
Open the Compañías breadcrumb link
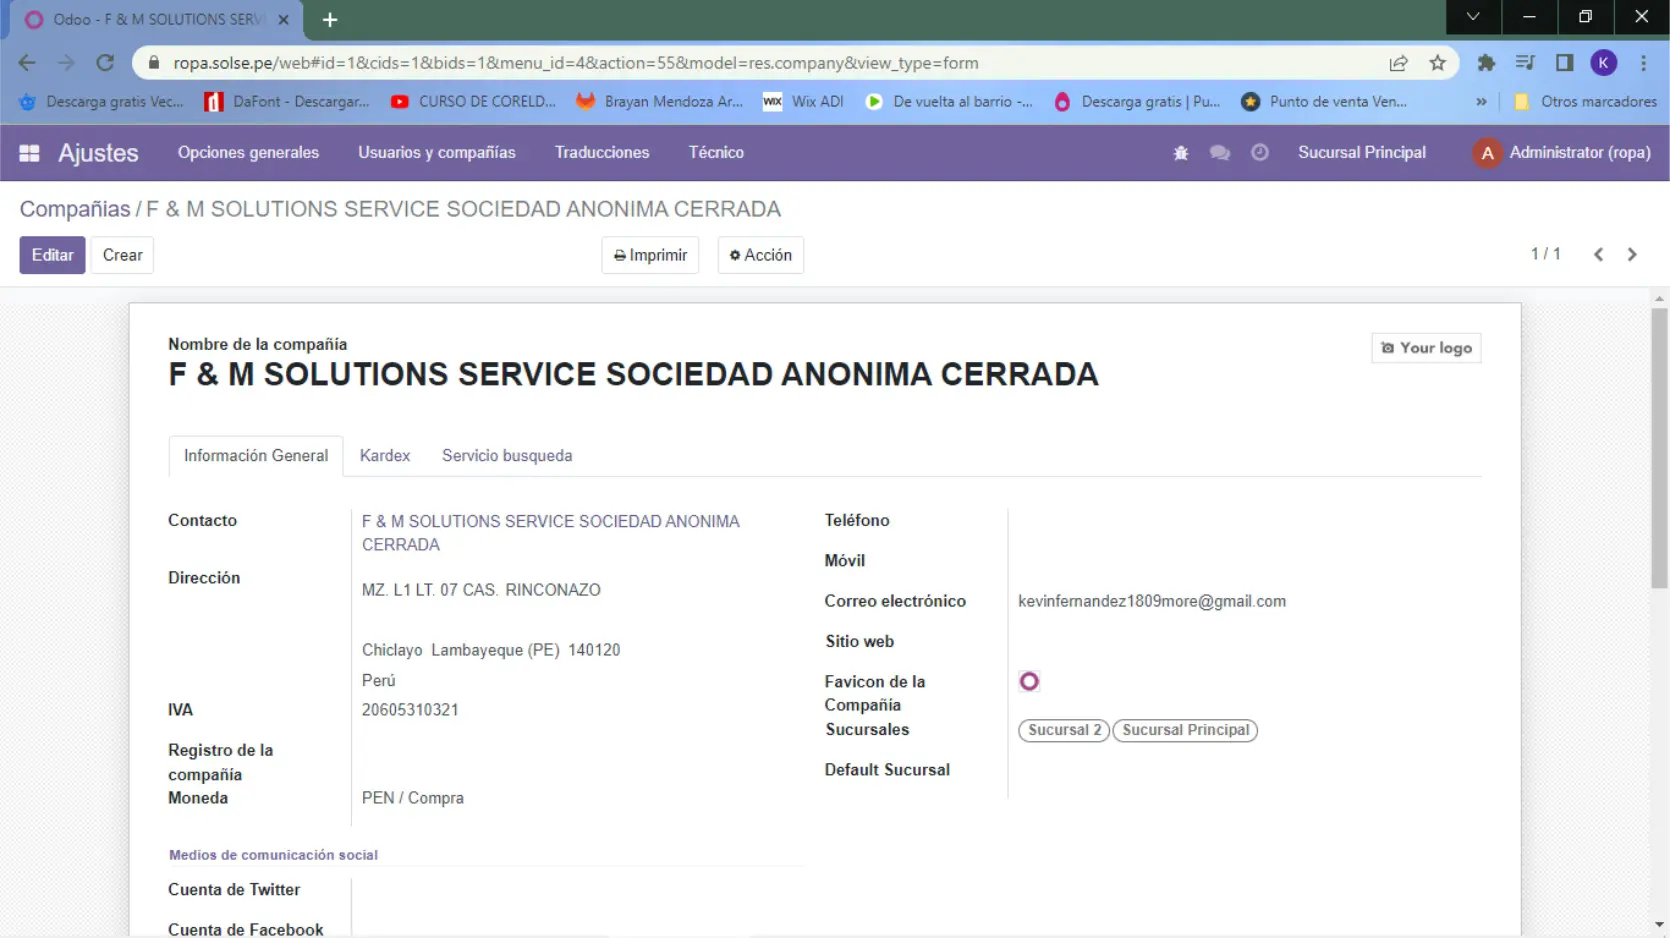tap(75, 209)
